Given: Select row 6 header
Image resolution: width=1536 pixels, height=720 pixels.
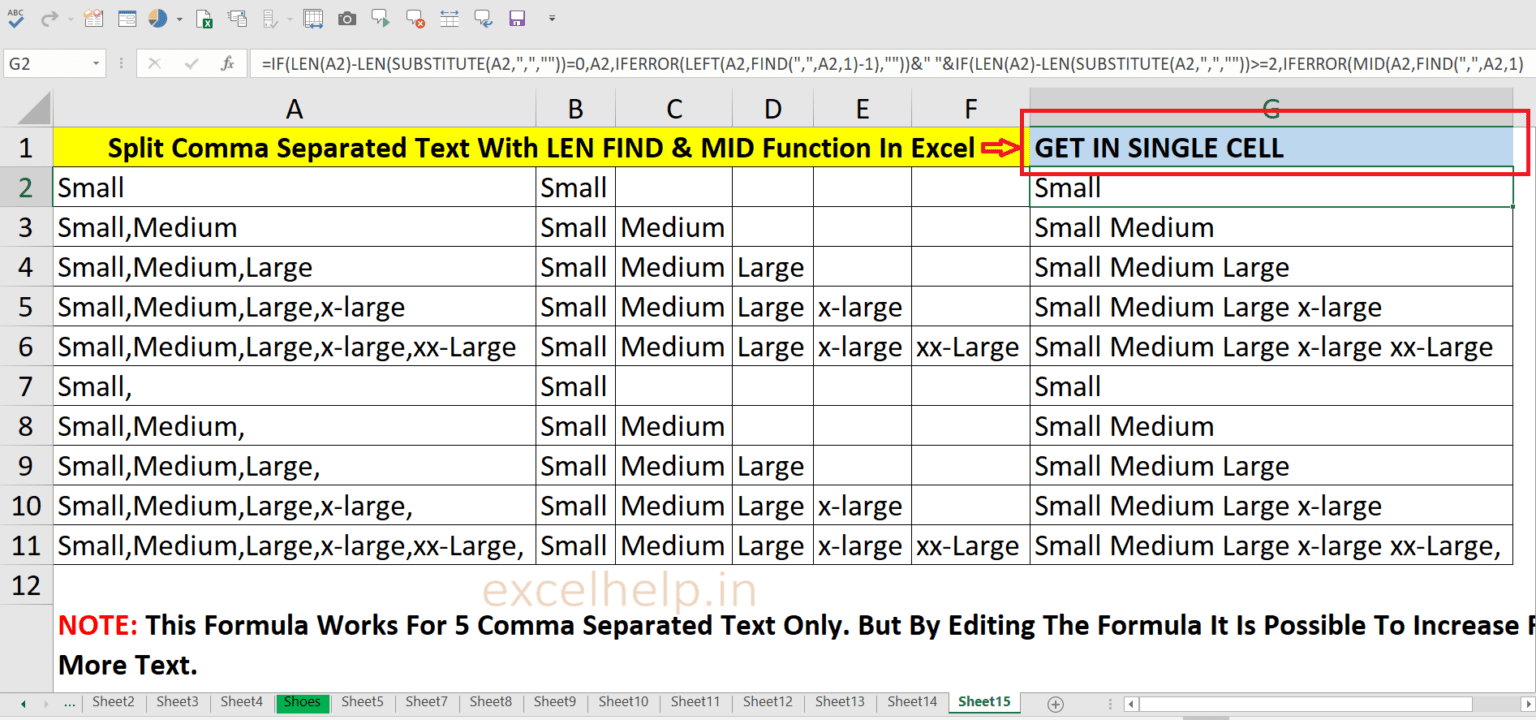Looking at the screenshot, I should 27,347.
